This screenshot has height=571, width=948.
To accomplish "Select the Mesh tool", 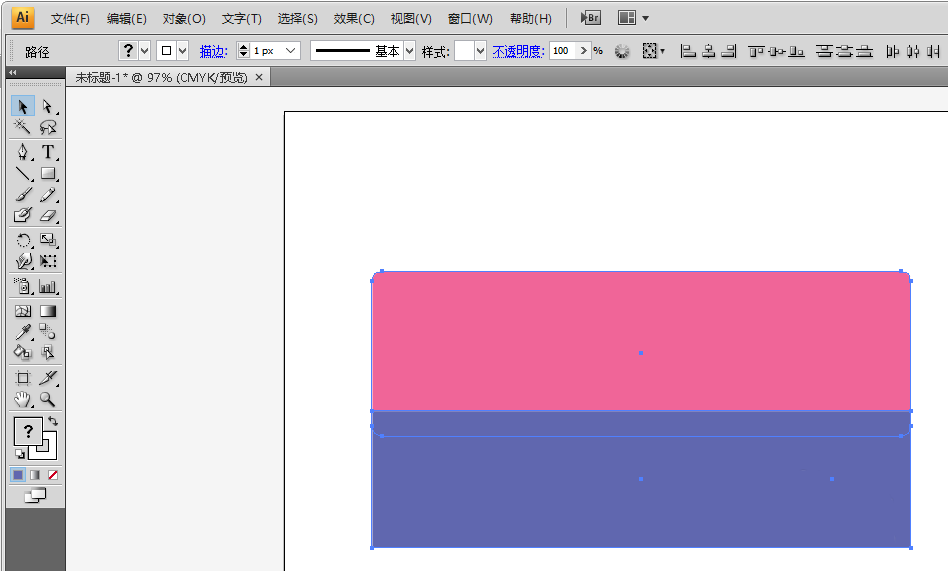I will (x=23, y=311).
